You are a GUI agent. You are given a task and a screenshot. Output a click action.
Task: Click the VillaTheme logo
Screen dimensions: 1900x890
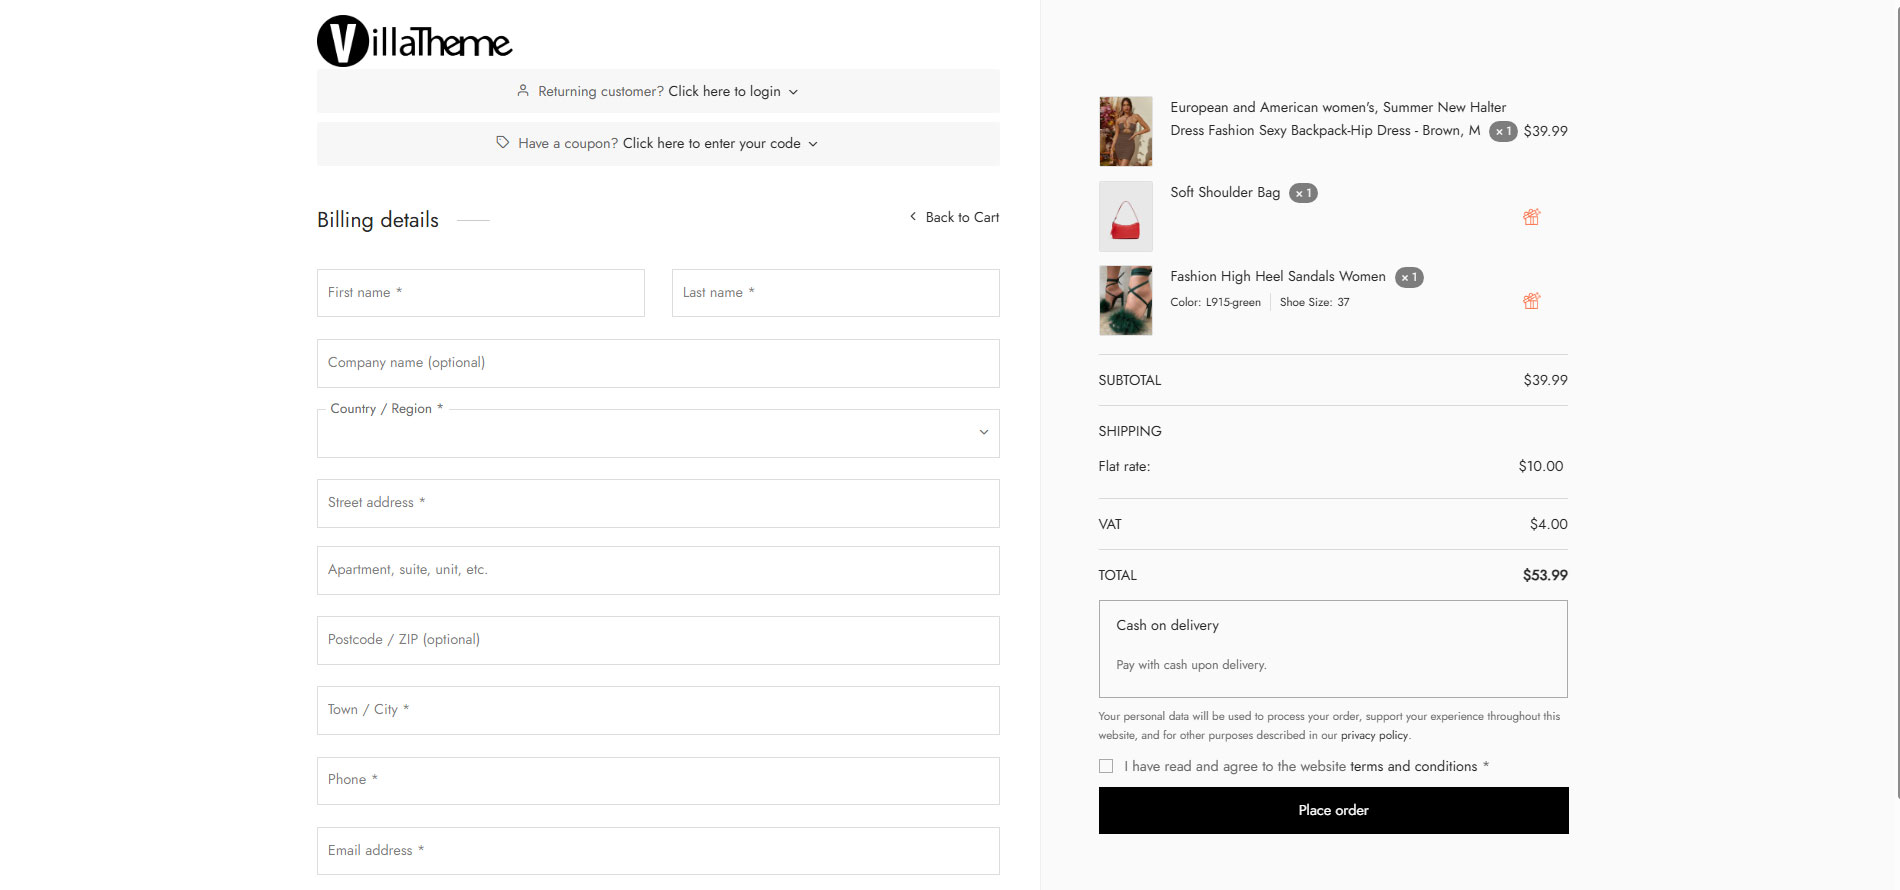click(x=414, y=41)
